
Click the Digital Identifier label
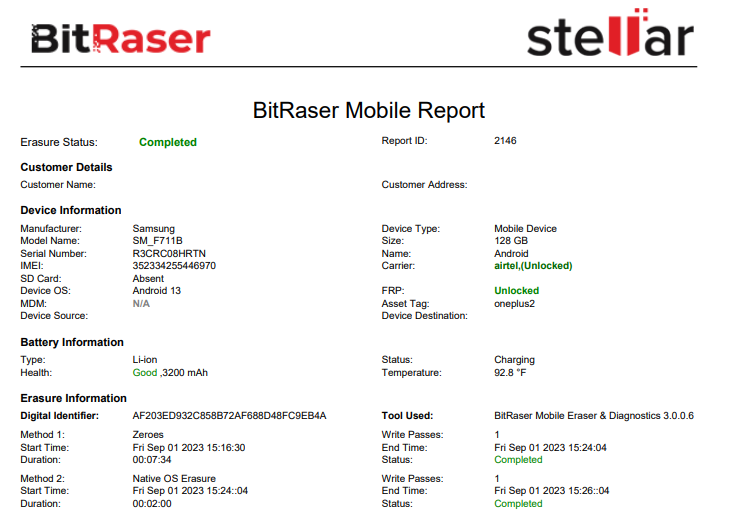60,416
